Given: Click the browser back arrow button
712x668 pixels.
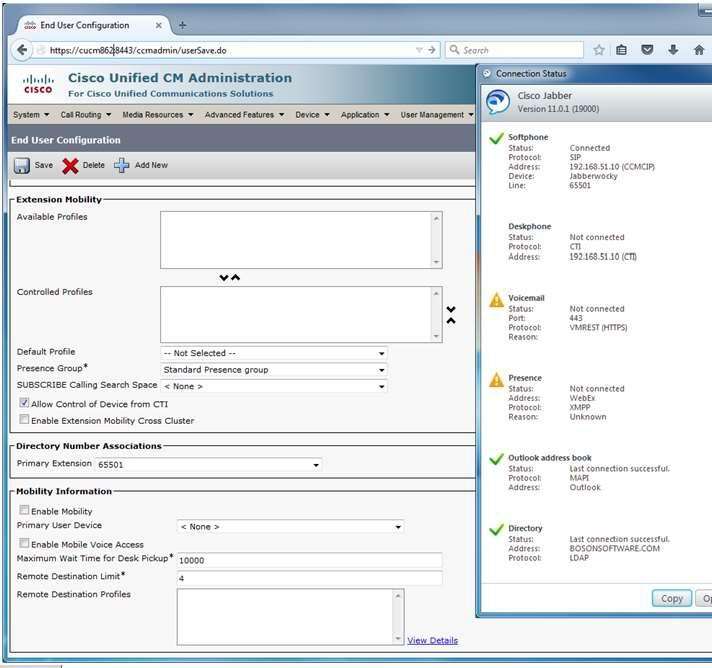Looking at the screenshot, I should (21, 50).
